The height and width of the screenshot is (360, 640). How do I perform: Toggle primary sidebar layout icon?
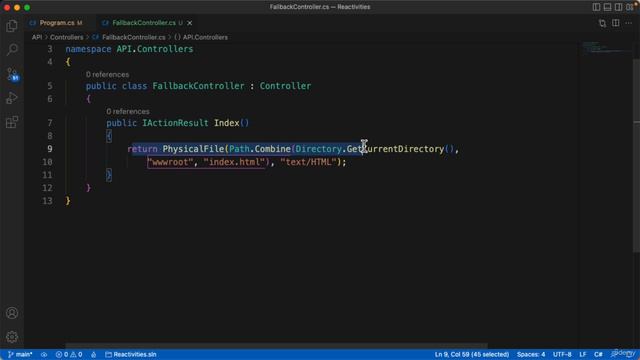596,7
